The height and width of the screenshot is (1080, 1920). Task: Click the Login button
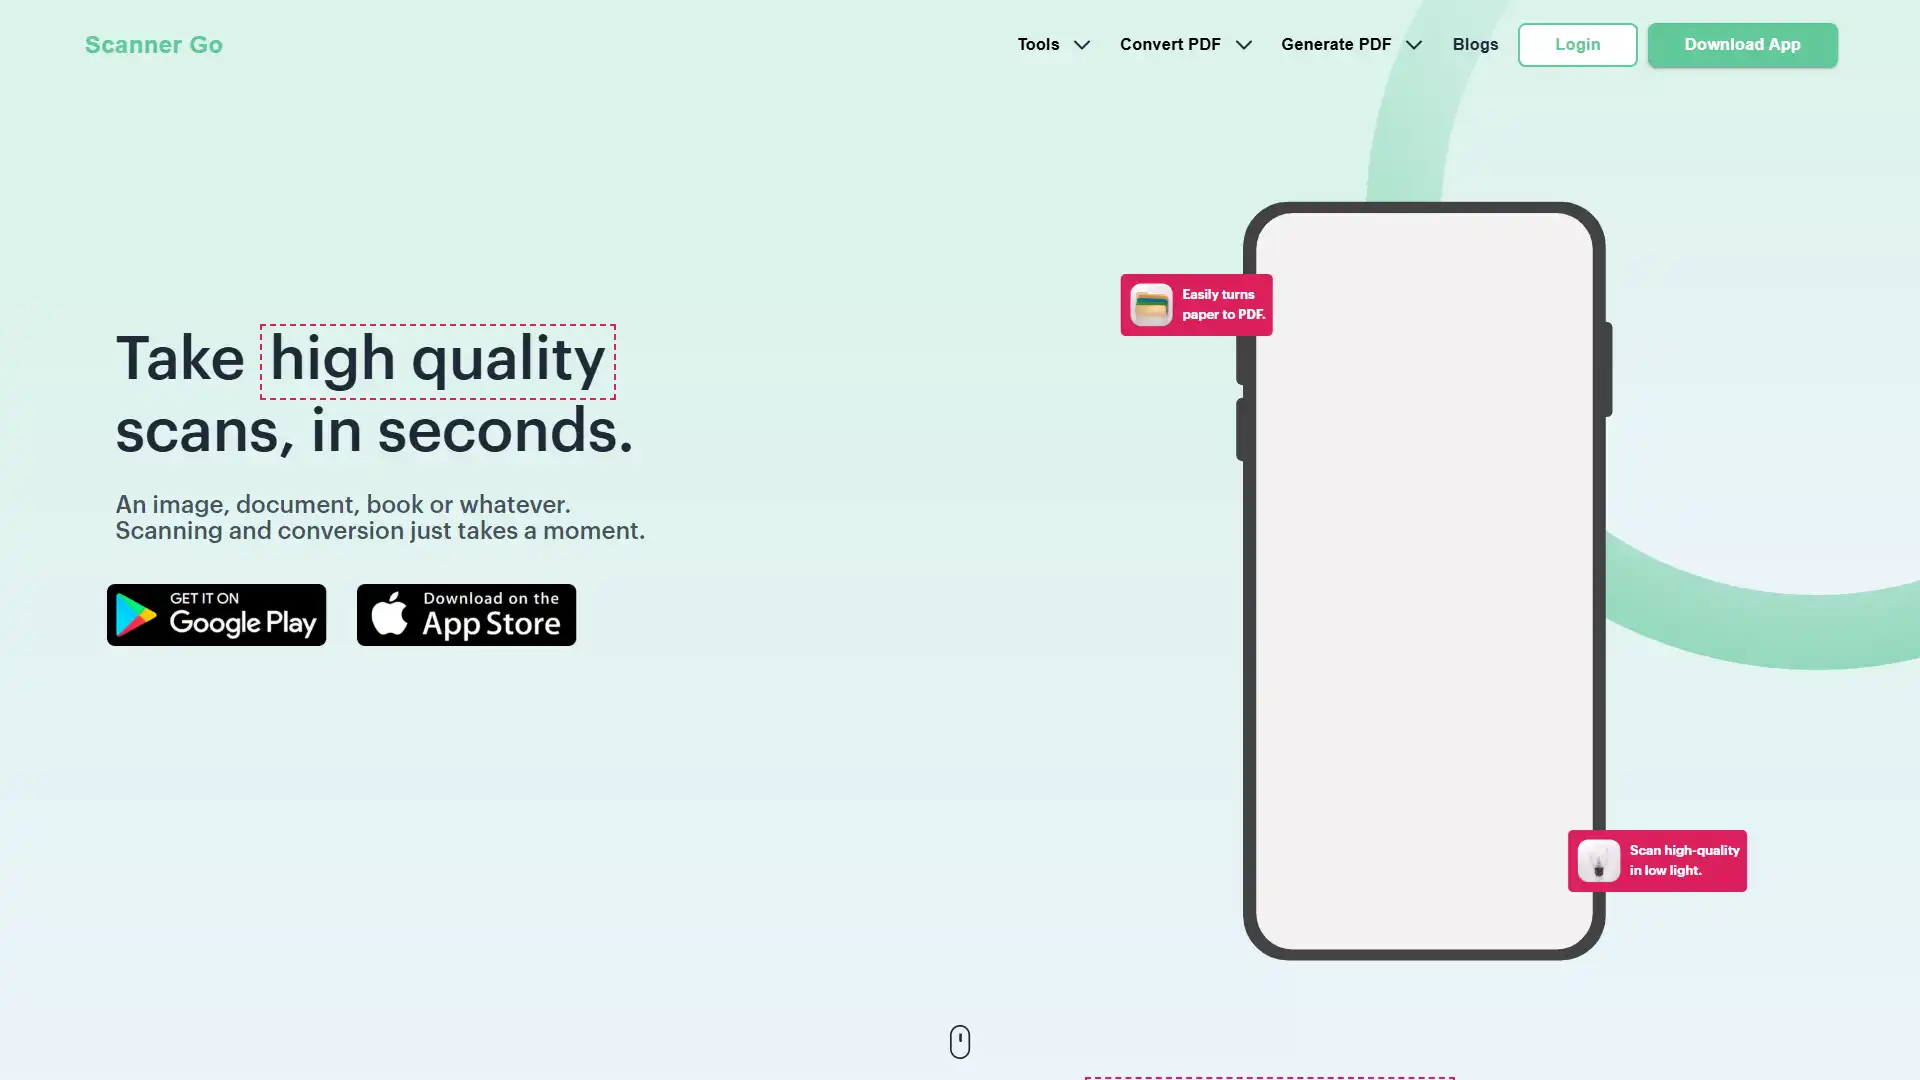tap(1577, 44)
